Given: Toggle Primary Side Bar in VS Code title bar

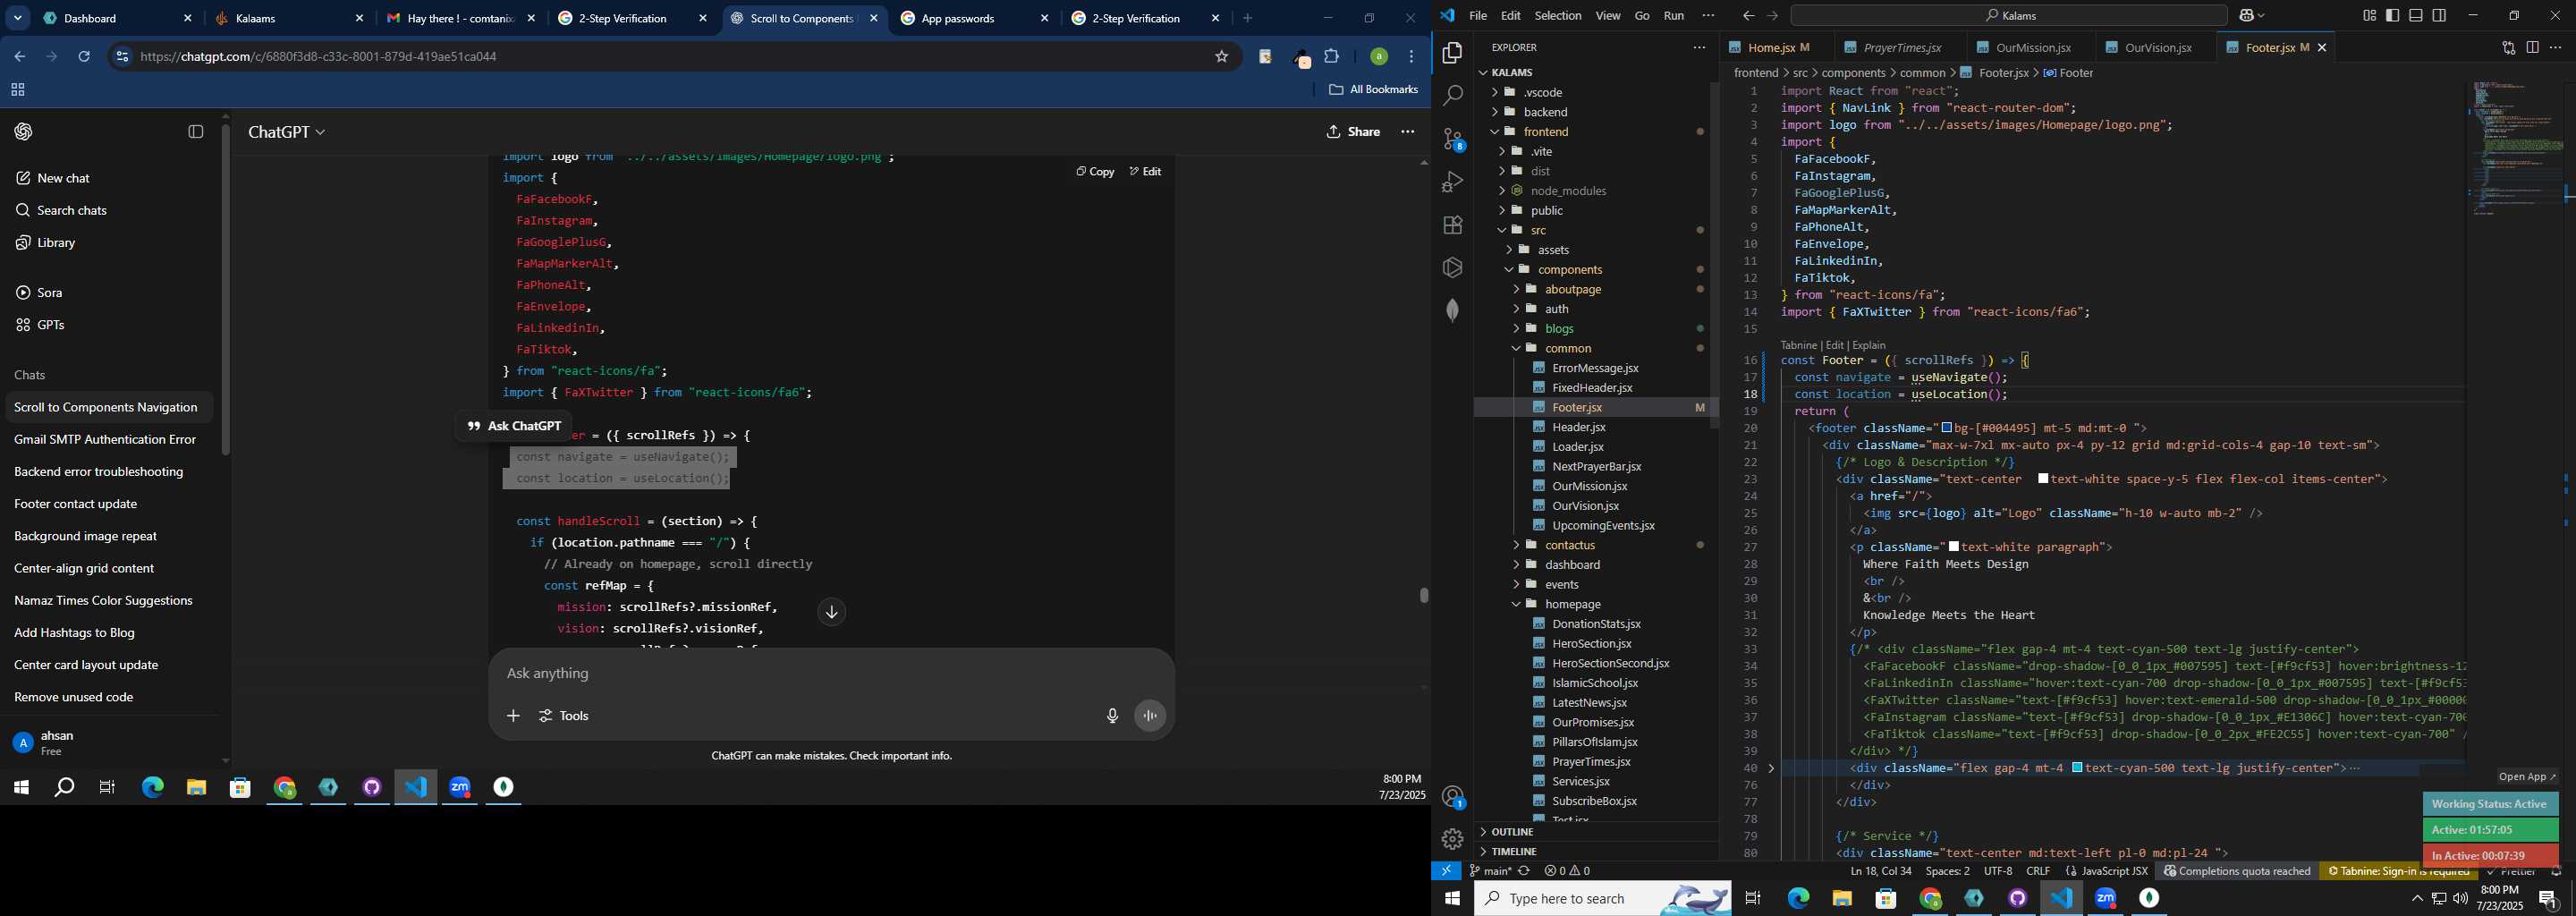Looking at the screenshot, I should click(x=2393, y=15).
